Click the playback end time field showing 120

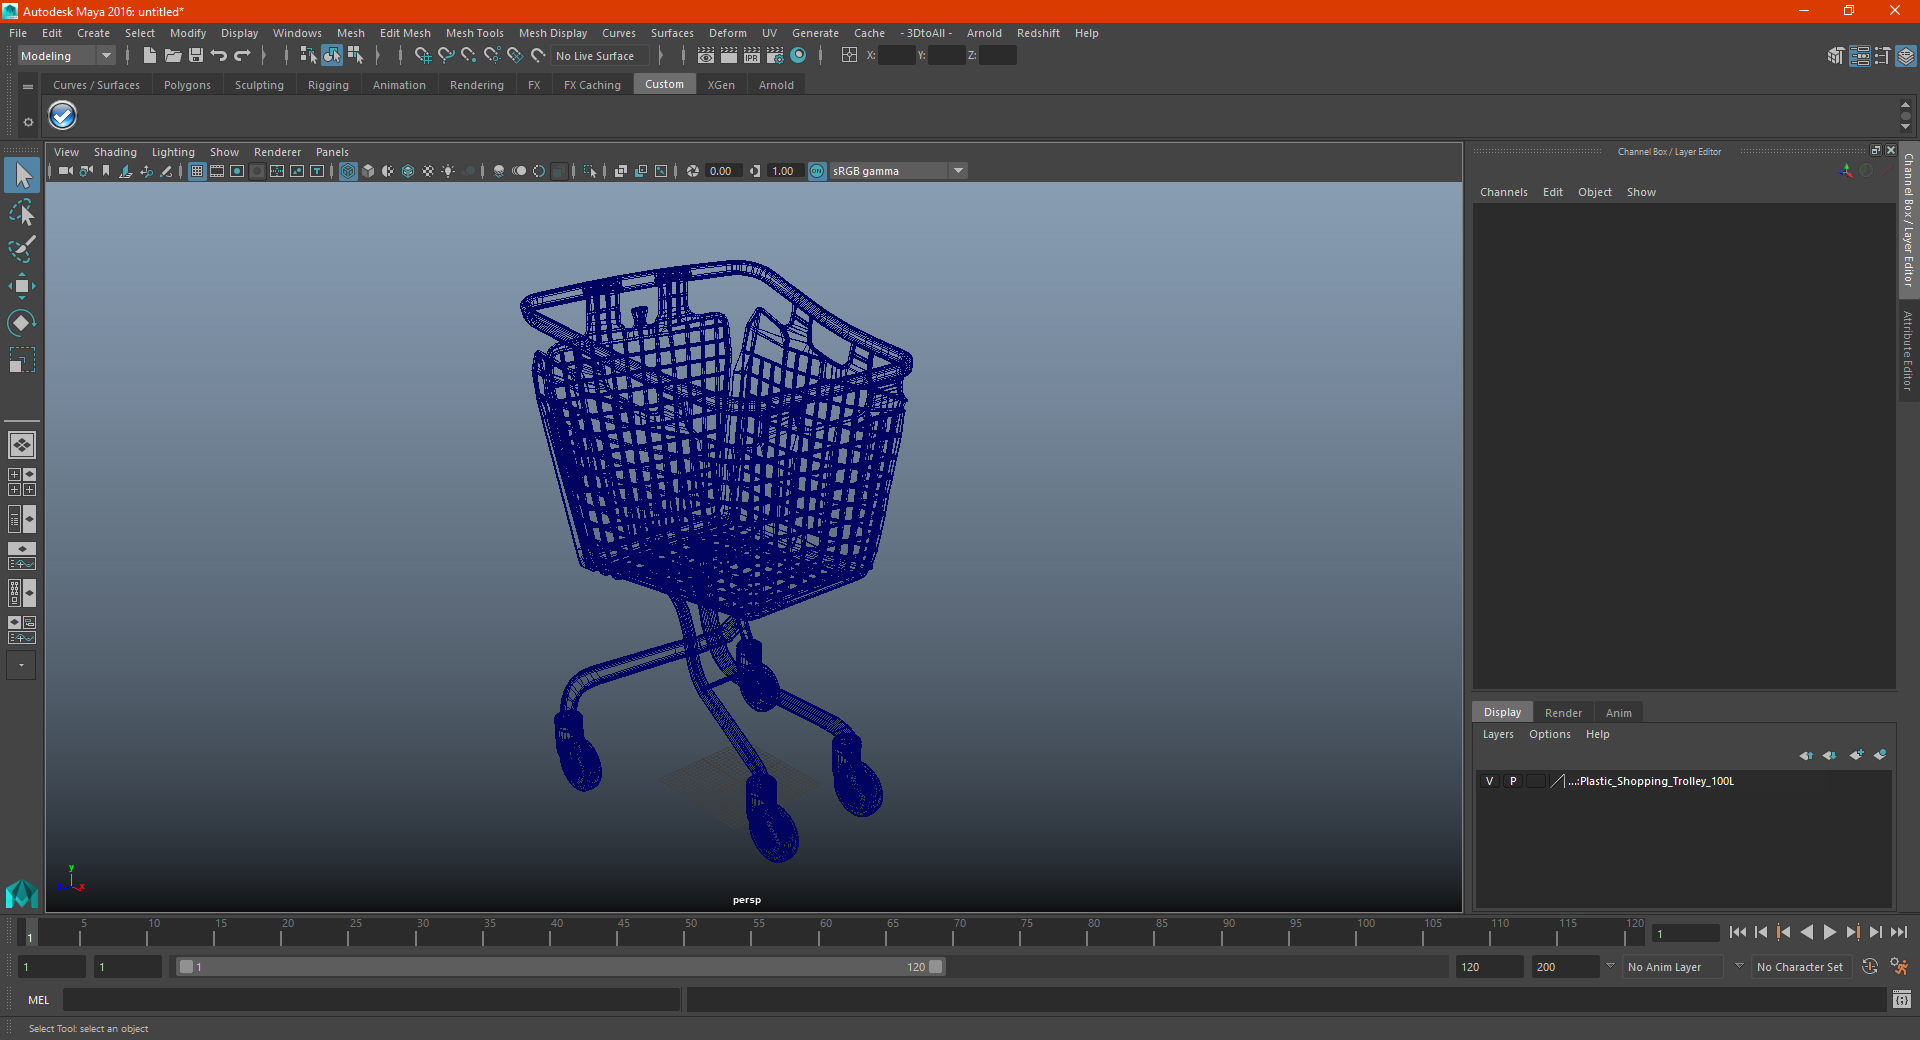pos(1488,967)
